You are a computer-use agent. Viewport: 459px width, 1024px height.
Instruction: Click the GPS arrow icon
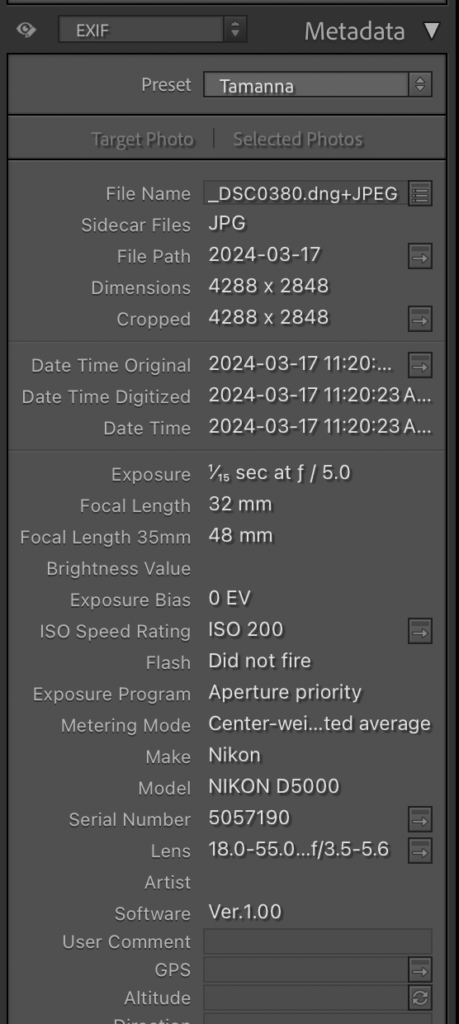coord(420,970)
